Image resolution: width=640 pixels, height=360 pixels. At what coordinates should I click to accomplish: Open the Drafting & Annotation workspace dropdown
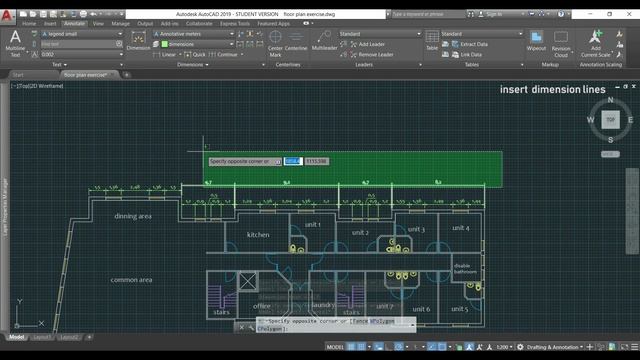(555, 347)
